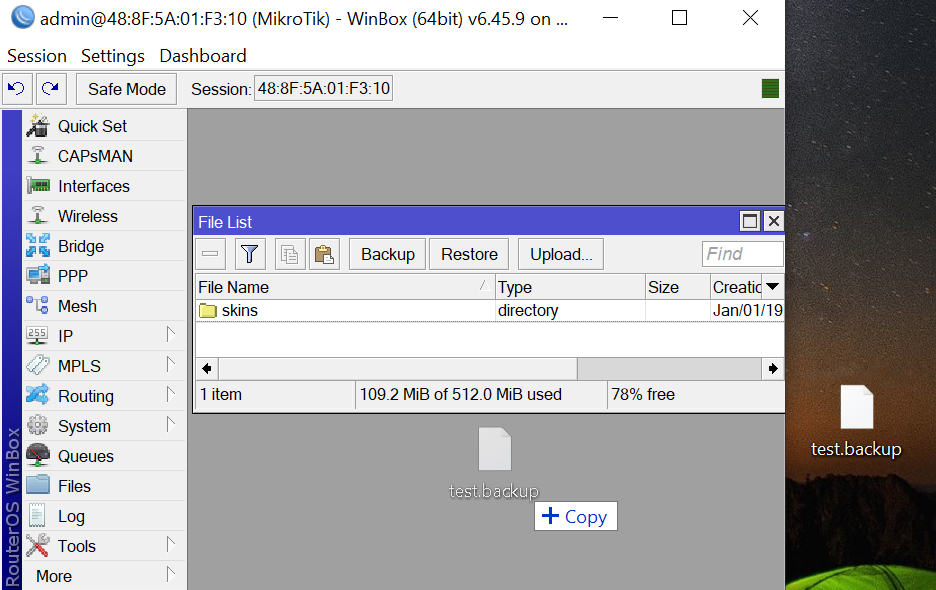Open the Tools sidebar menu
This screenshot has height=590, width=936.
point(104,546)
